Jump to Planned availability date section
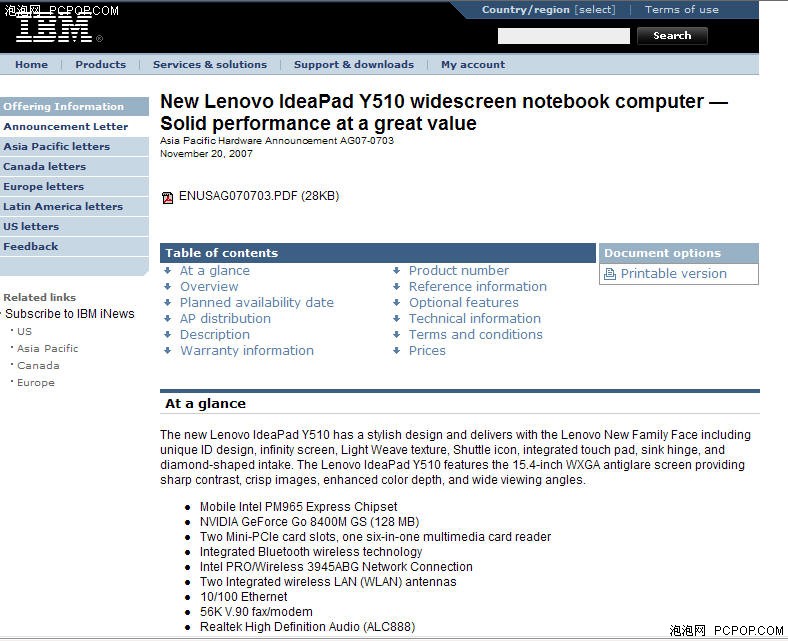 coord(257,303)
